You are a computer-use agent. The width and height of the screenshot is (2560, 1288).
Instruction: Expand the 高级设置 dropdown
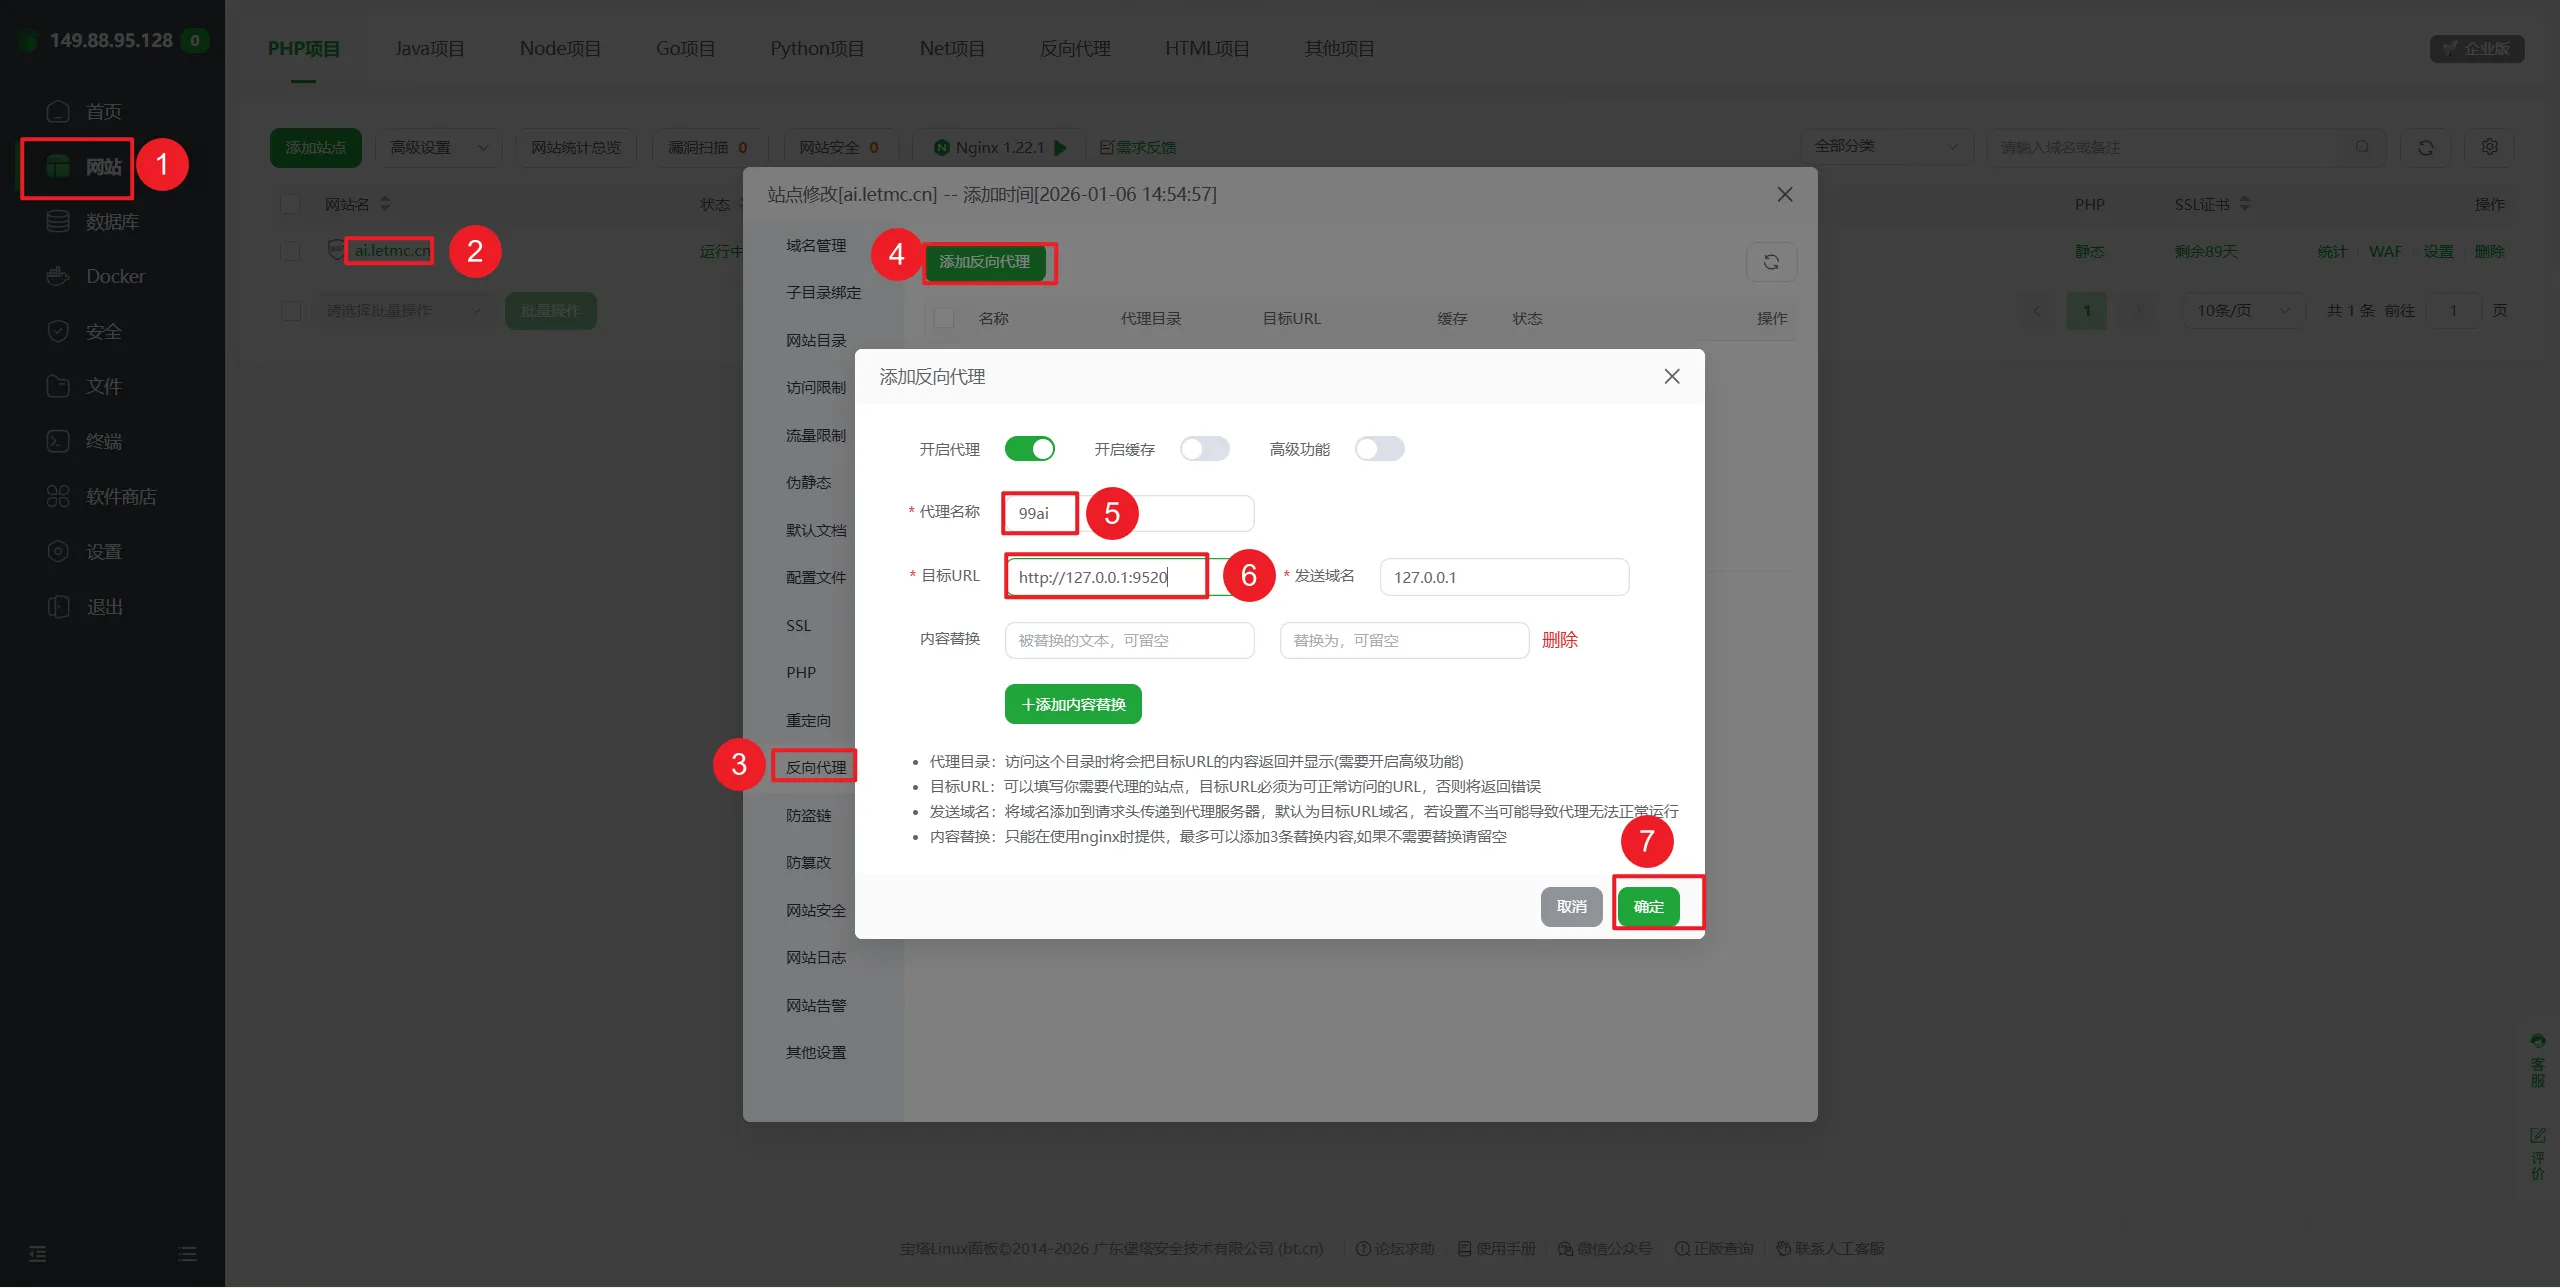[x=438, y=148]
